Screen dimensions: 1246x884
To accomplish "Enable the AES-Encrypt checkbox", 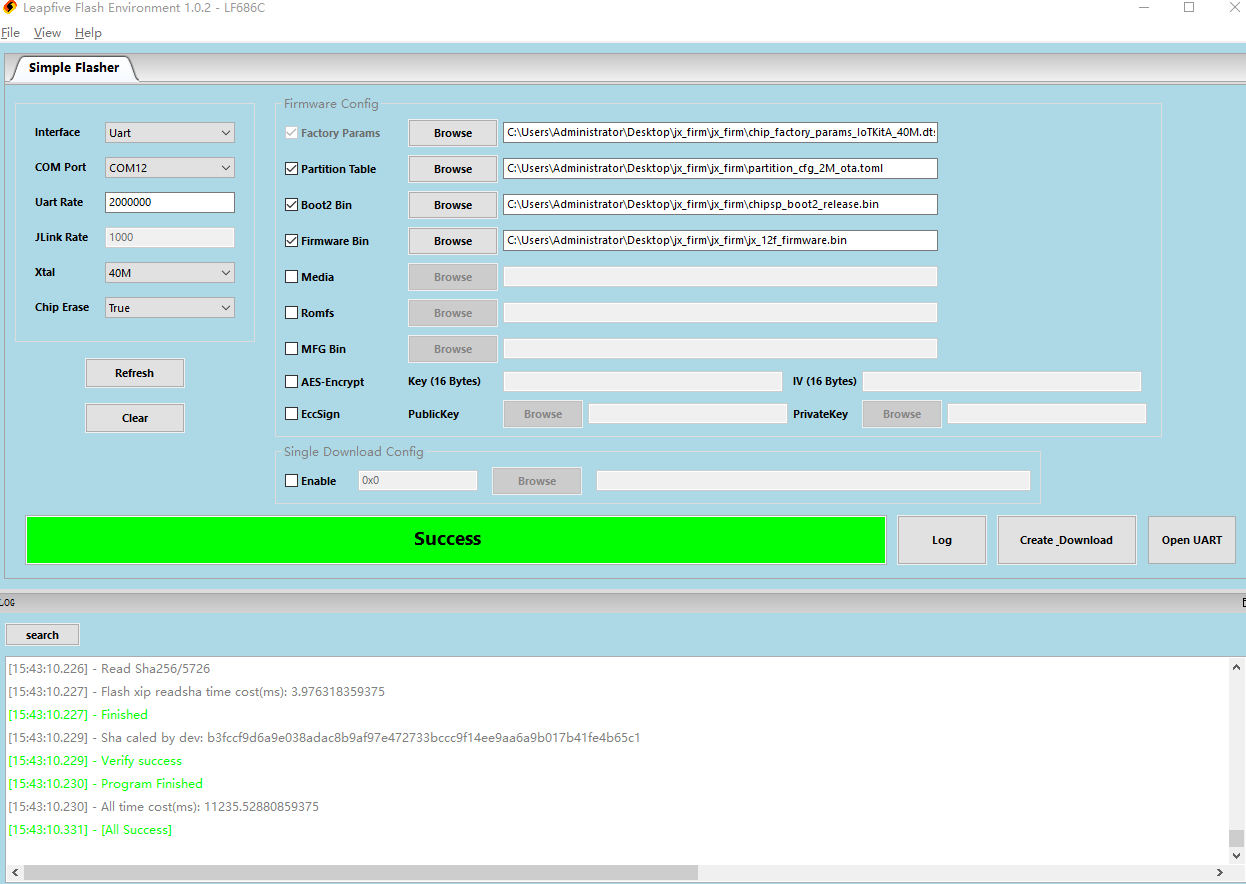I will pos(292,382).
